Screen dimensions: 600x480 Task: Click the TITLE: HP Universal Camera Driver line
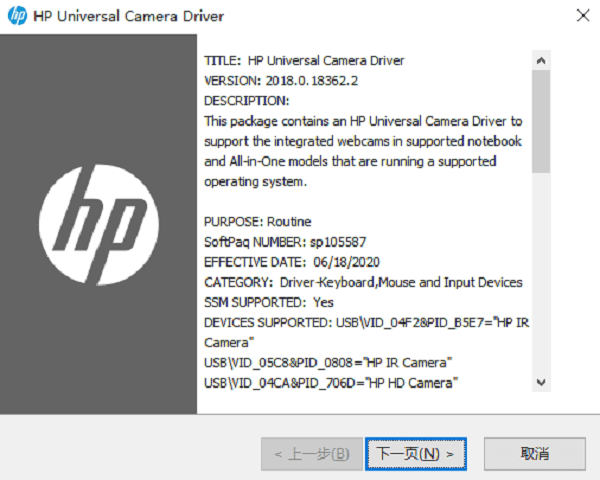pos(304,60)
